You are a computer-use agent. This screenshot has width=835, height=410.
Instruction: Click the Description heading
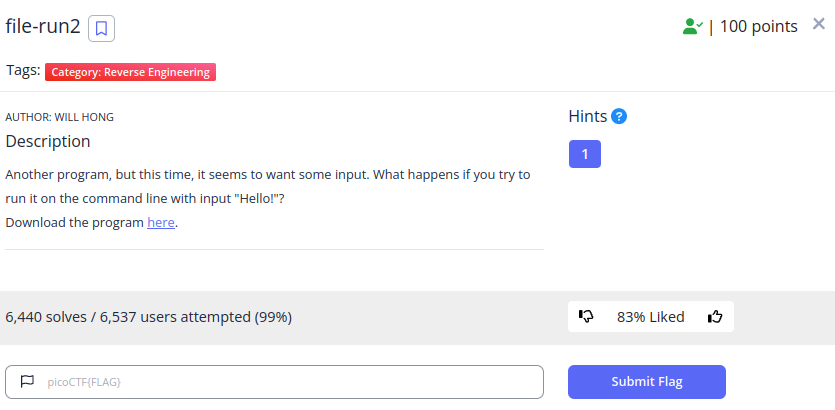point(48,142)
